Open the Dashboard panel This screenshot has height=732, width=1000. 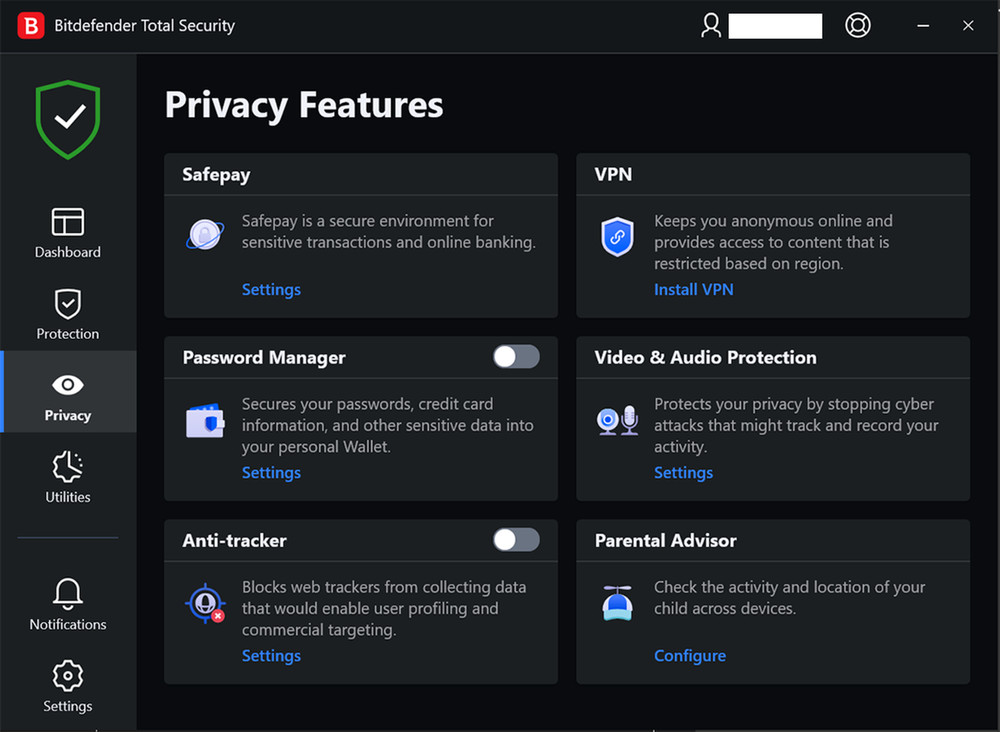tap(67, 232)
